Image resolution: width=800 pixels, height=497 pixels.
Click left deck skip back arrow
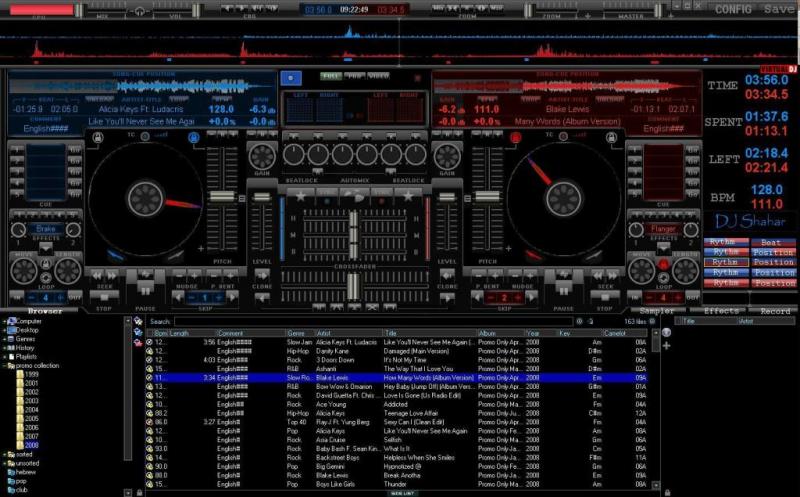[178, 297]
